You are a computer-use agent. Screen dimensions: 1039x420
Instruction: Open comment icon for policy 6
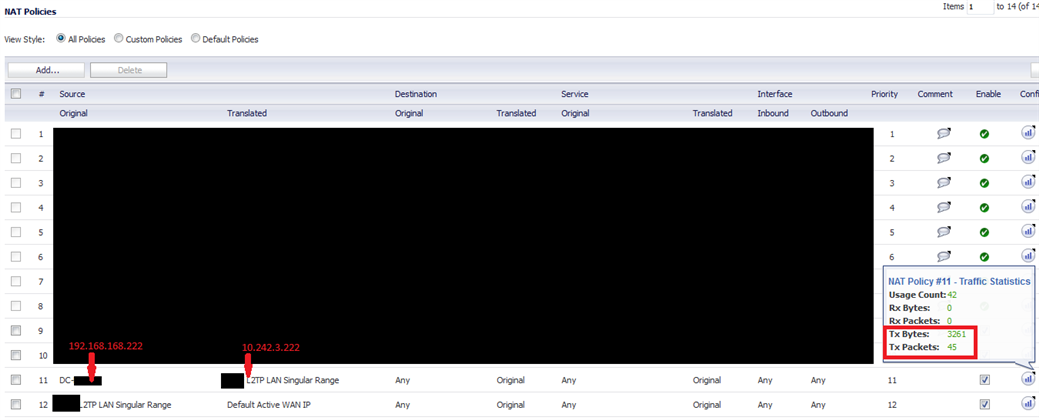click(x=944, y=256)
